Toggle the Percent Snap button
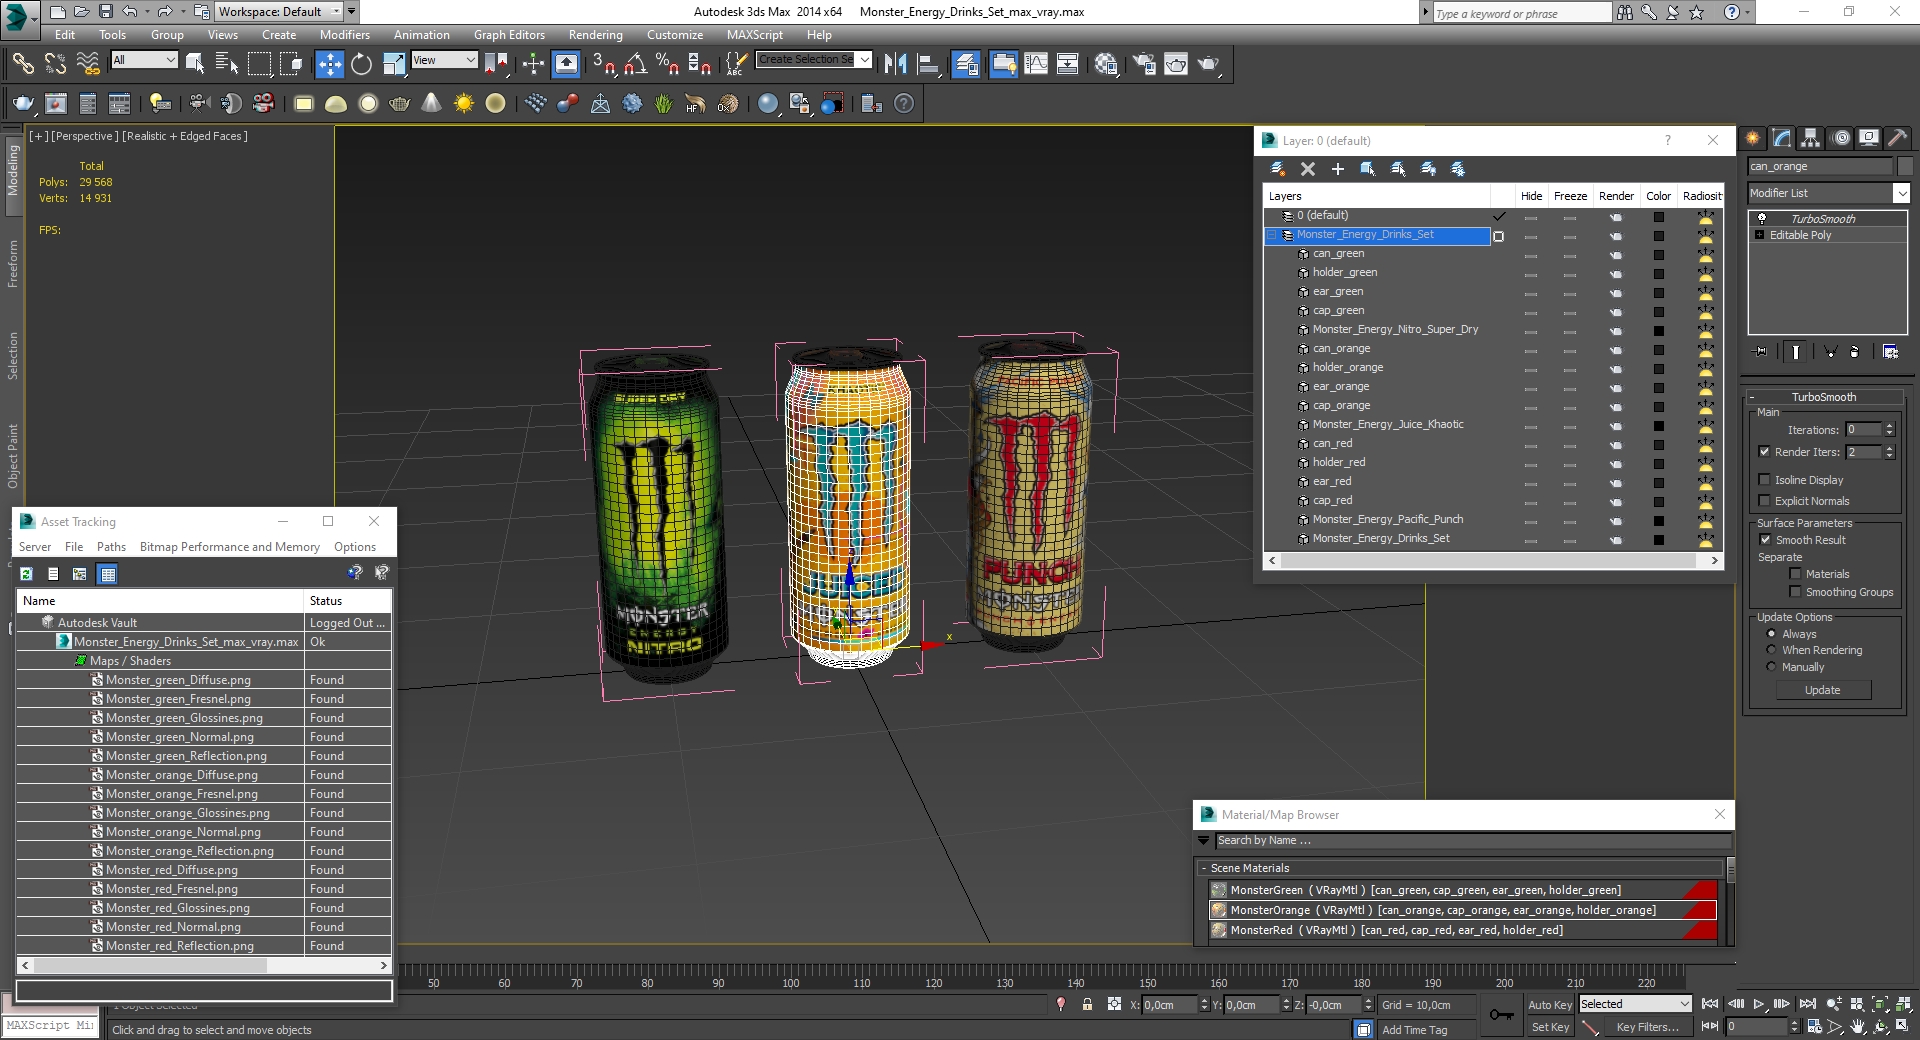 click(x=667, y=64)
